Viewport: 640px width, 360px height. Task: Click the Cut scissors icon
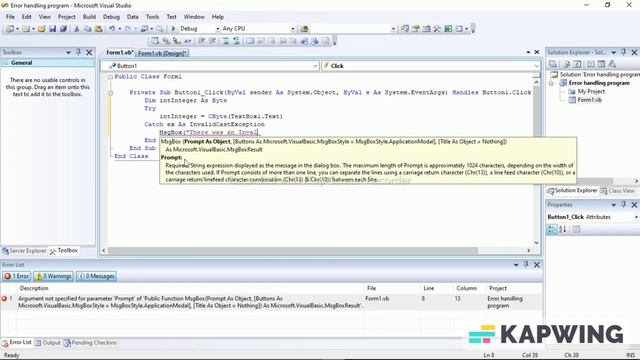click(76, 29)
